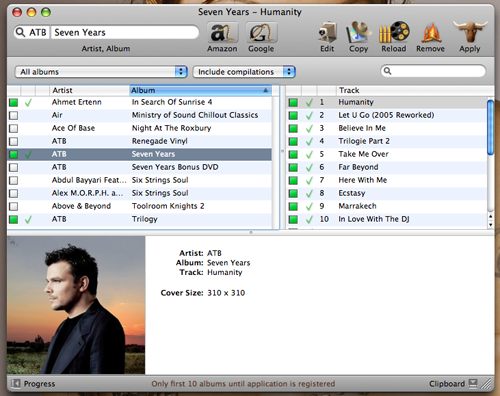Click green status square for track Humanity
500x396 pixels.
click(293, 102)
